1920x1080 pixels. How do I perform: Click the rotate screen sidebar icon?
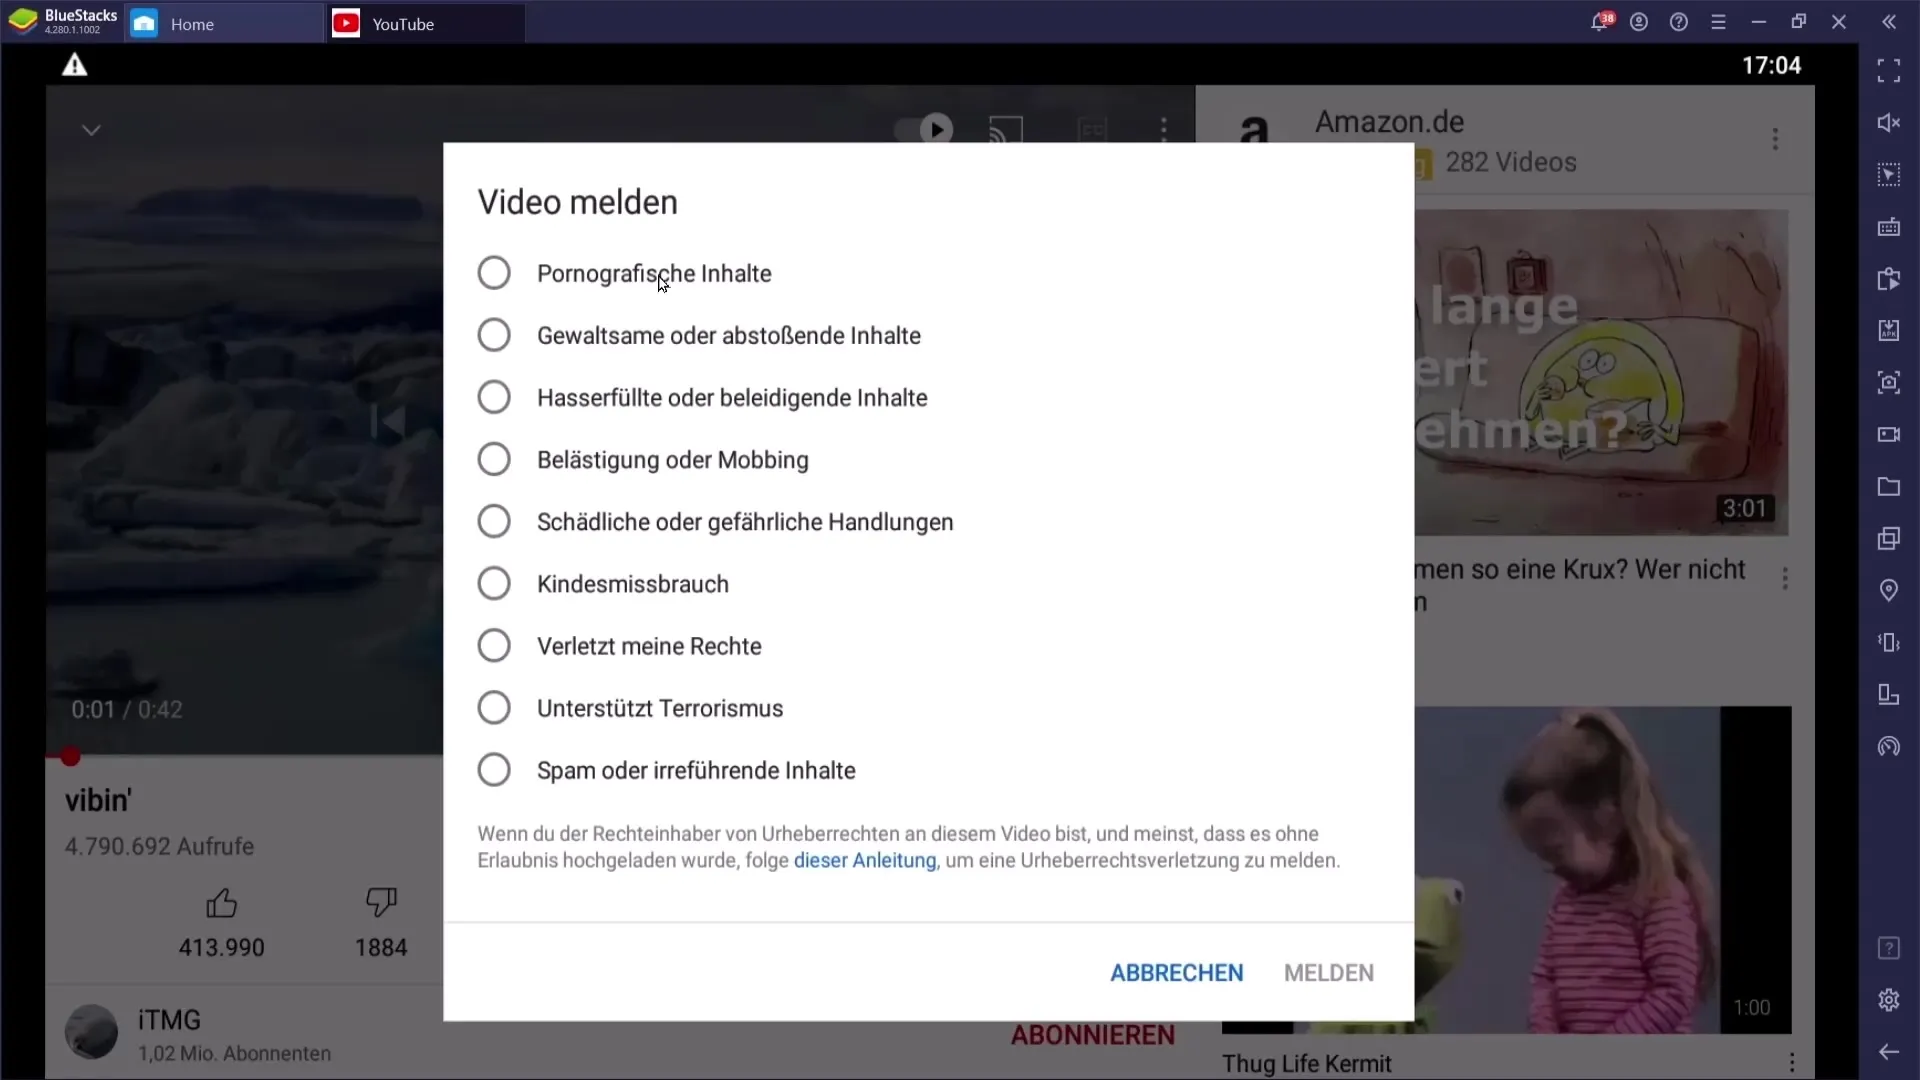(1889, 695)
